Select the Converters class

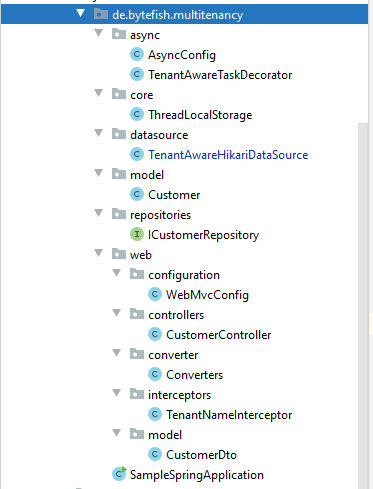coord(194,375)
